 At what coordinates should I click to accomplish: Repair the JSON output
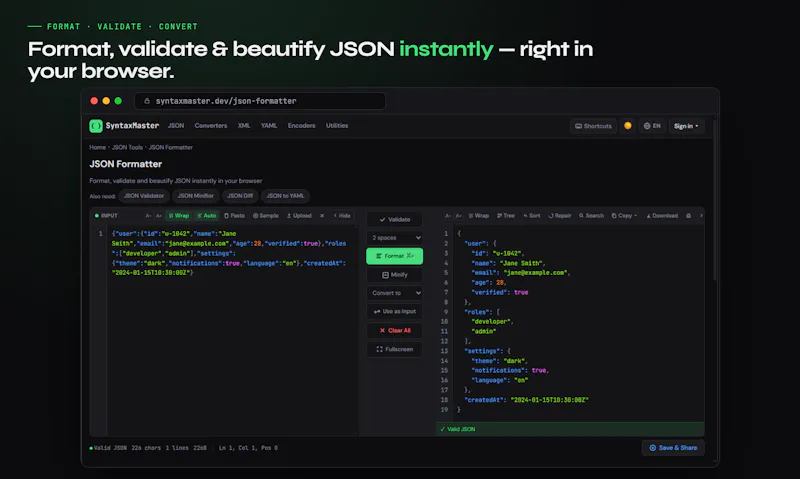pyautogui.click(x=560, y=216)
